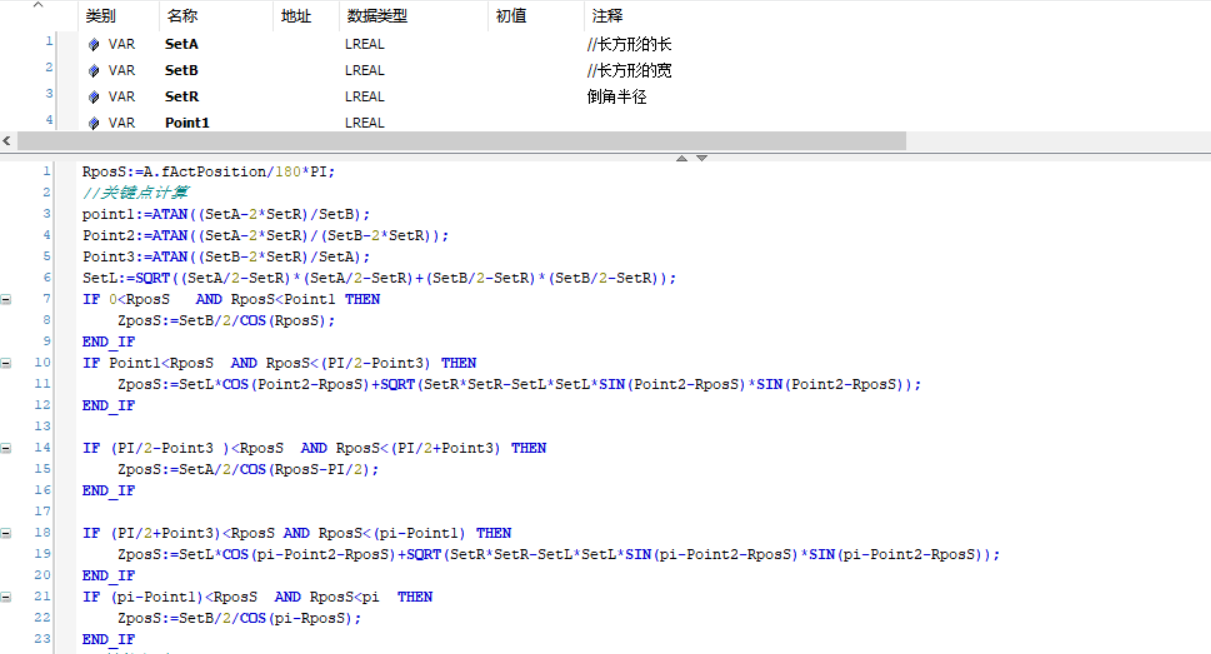Image resolution: width=1211 pixels, height=654 pixels.
Task: Click the LREAL data type of SetA
Action: (365, 44)
